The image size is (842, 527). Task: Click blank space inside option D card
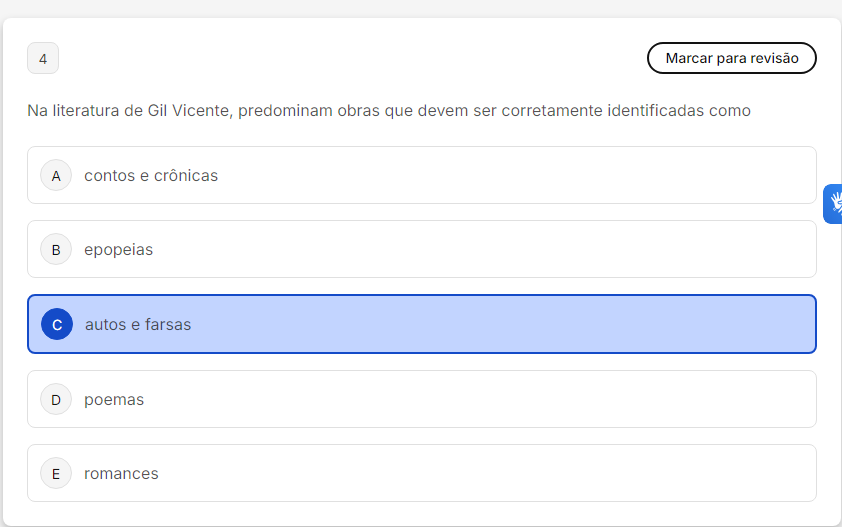pyautogui.click(x=500, y=400)
